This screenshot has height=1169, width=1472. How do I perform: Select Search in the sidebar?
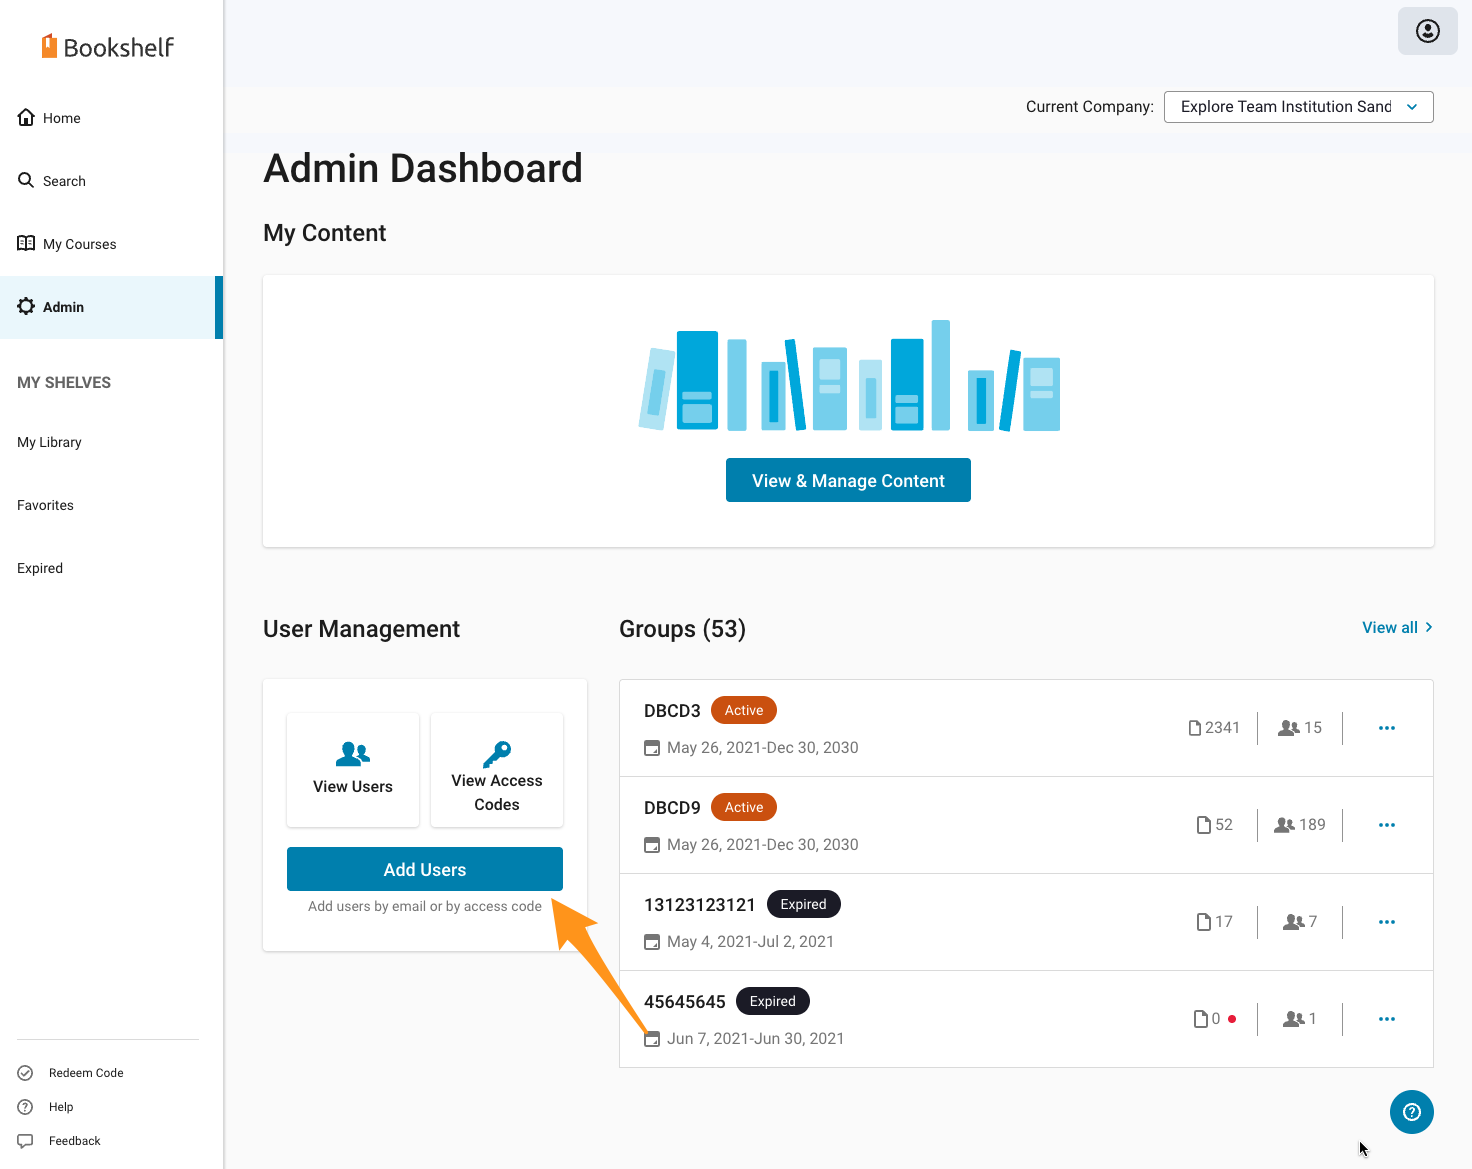click(64, 181)
